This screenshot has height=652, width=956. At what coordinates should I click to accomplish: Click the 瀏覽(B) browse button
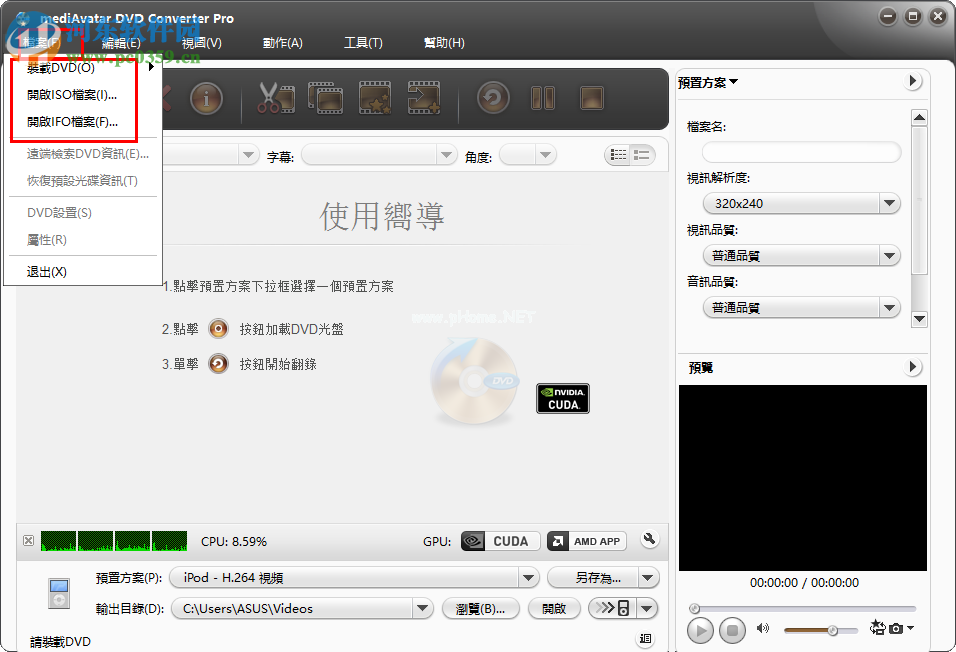(x=481, y=608)
